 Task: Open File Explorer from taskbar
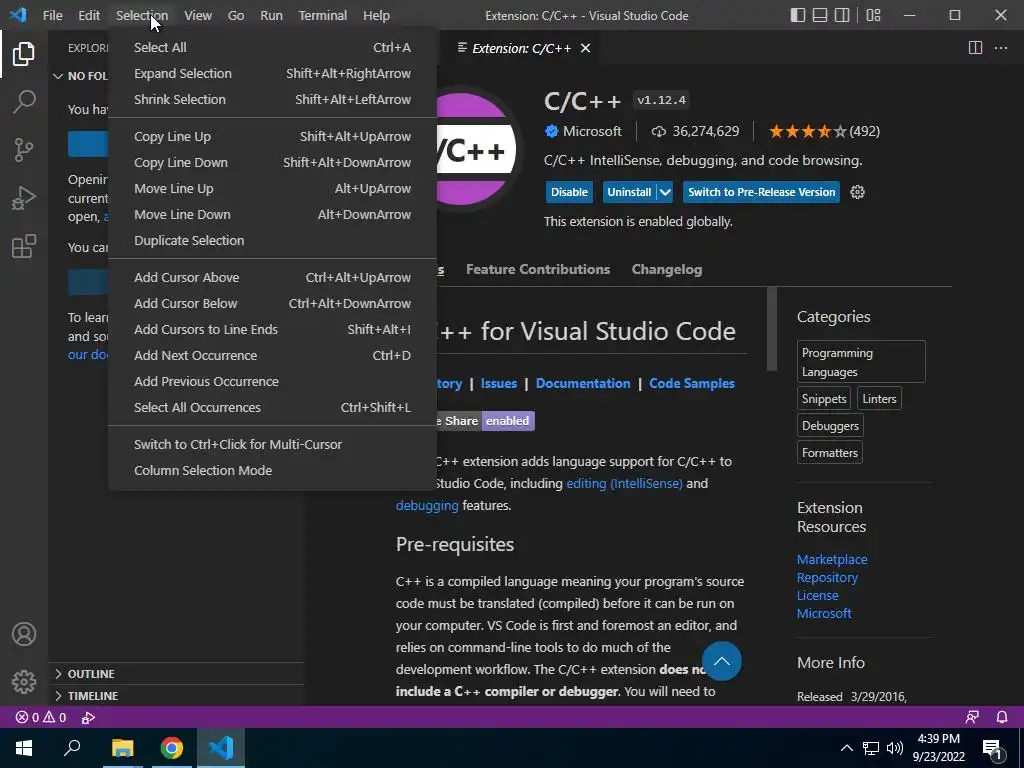(122, 748)
